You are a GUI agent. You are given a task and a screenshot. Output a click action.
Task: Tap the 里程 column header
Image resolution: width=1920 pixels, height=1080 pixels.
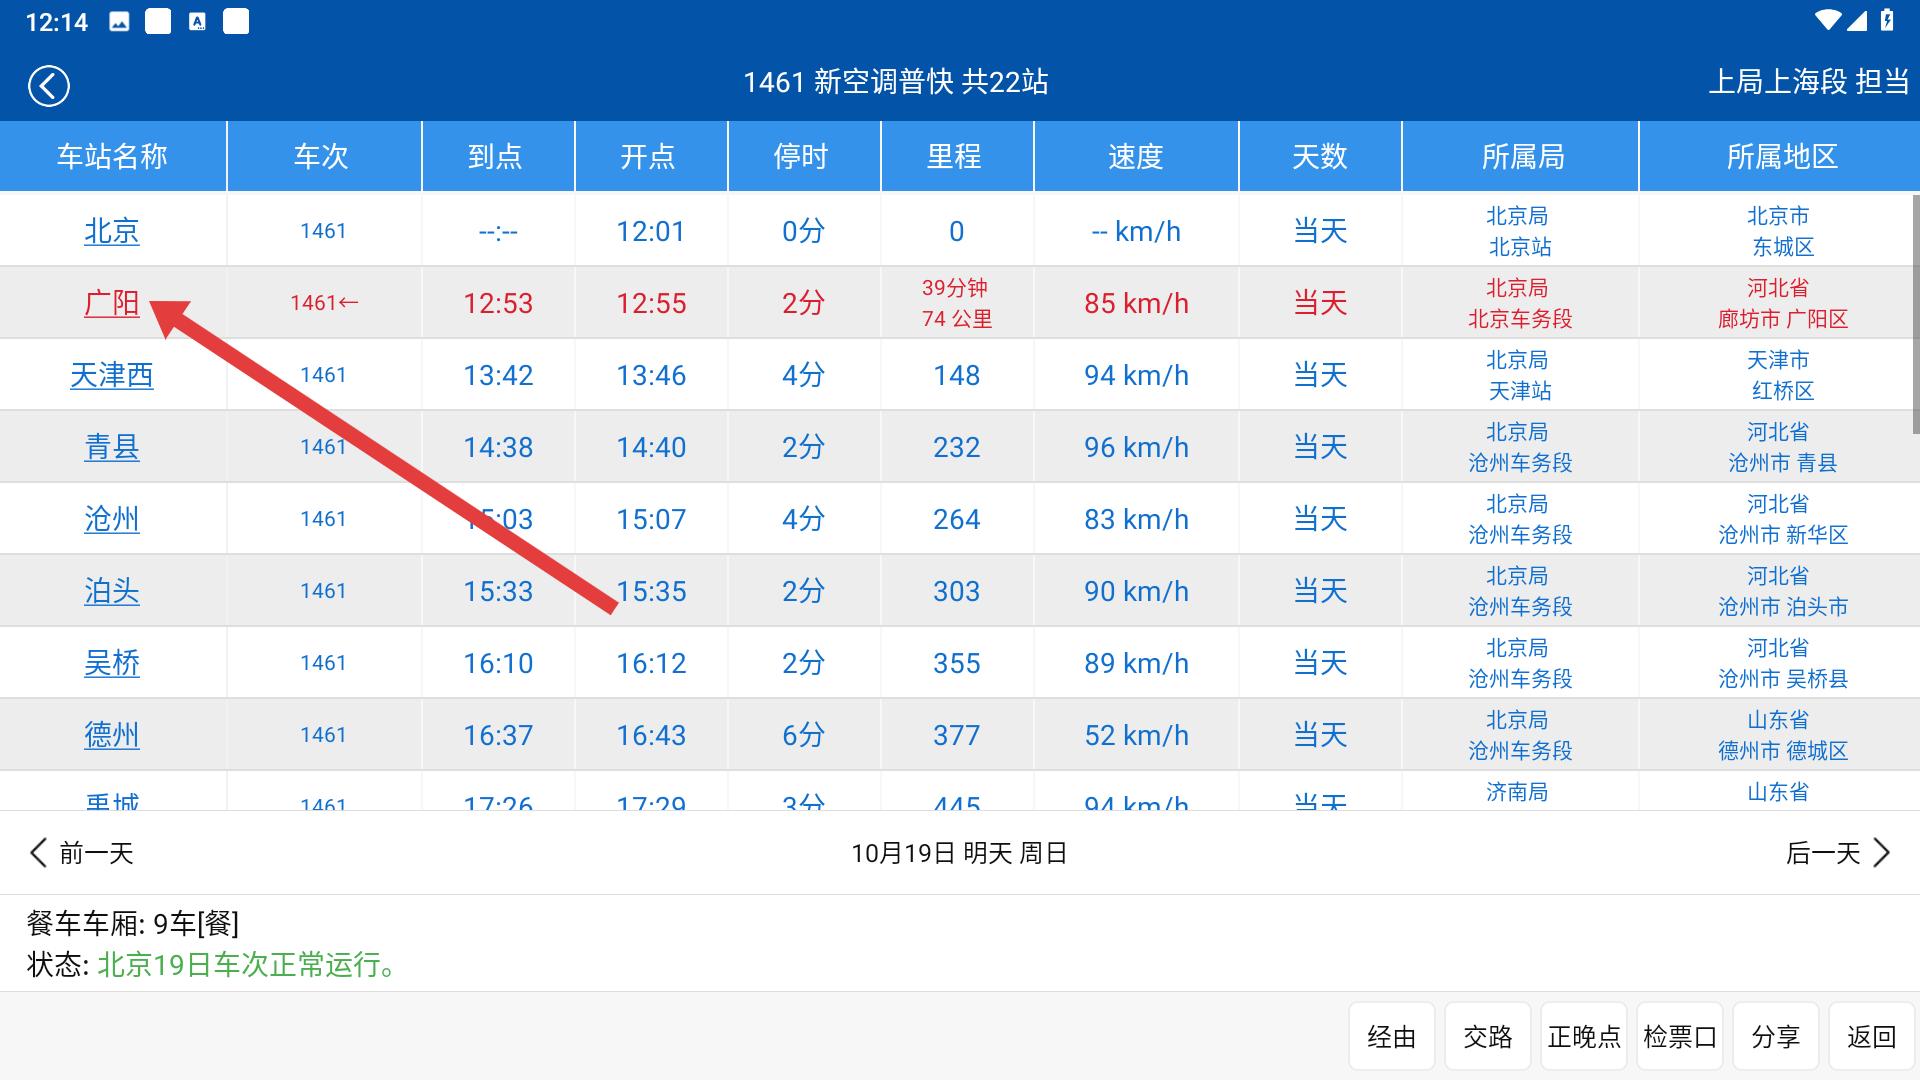pyautogui.click(x=954, y=156)
